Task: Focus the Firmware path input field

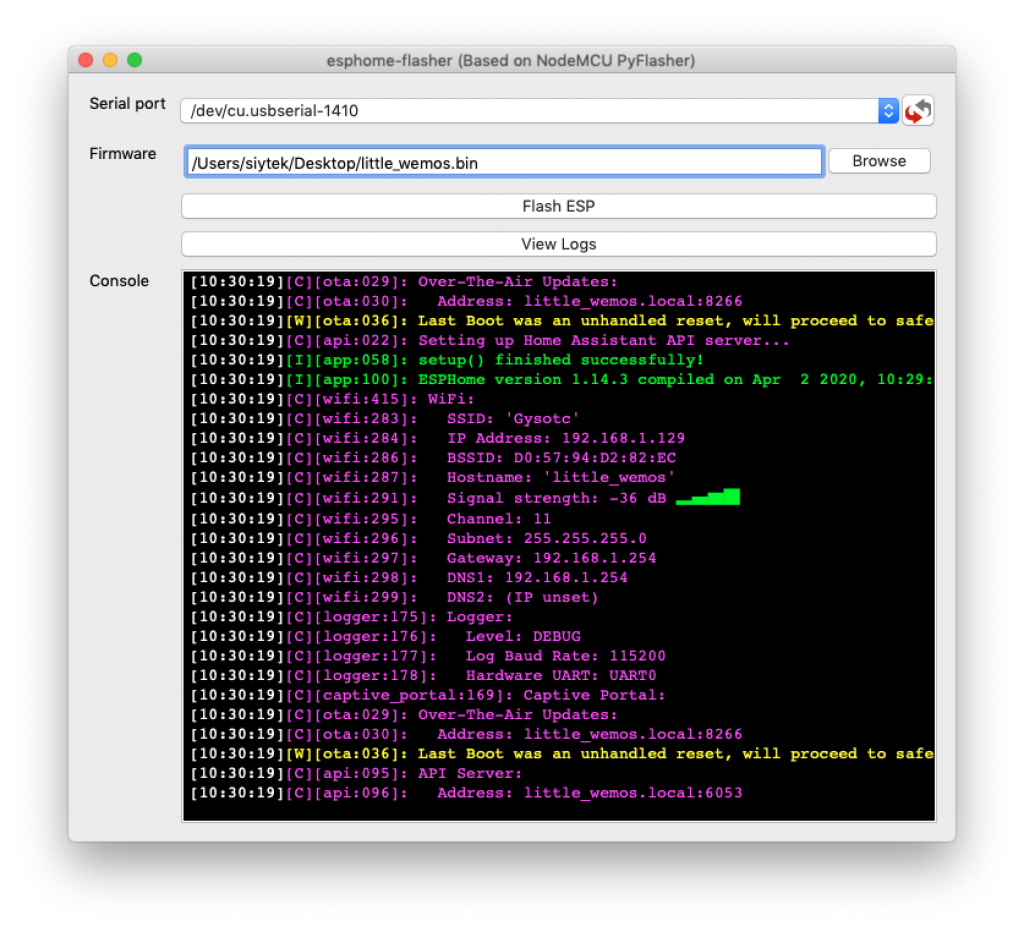Action: coord(504,162)
